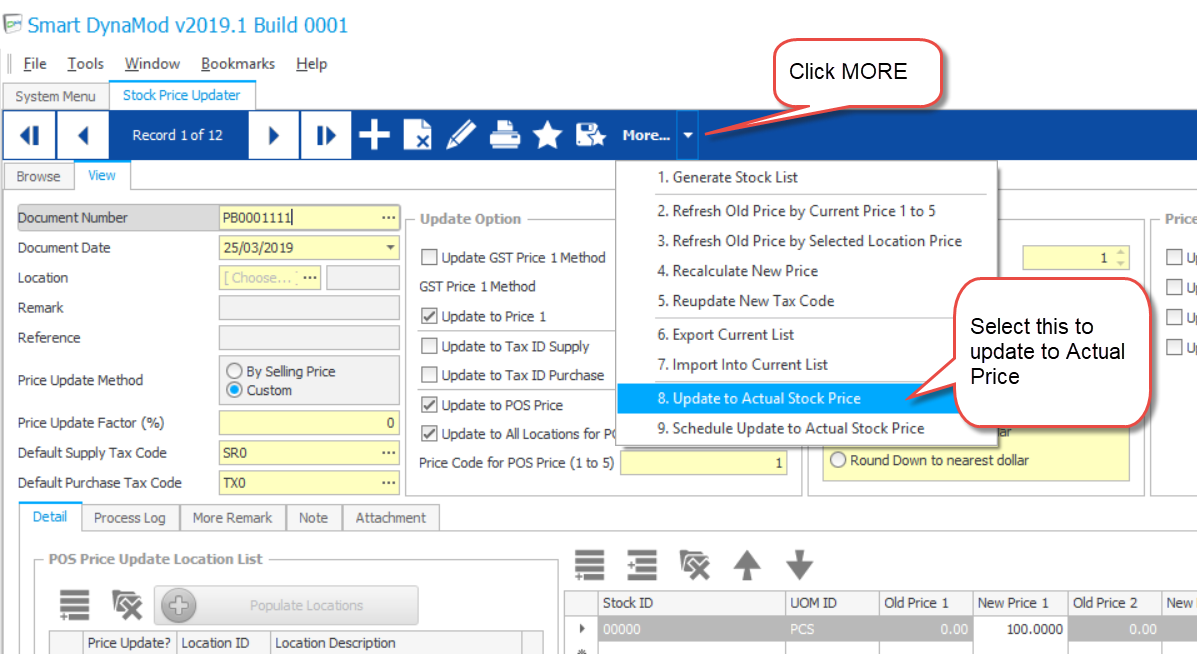Image resolution: width=1197 pixels, height=654 pixels.
Task: Switch to System Menu tab
Action: click(x=55, y=96)
